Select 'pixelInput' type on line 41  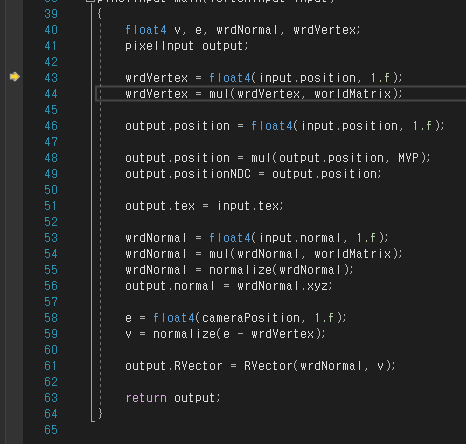(159, 46)
